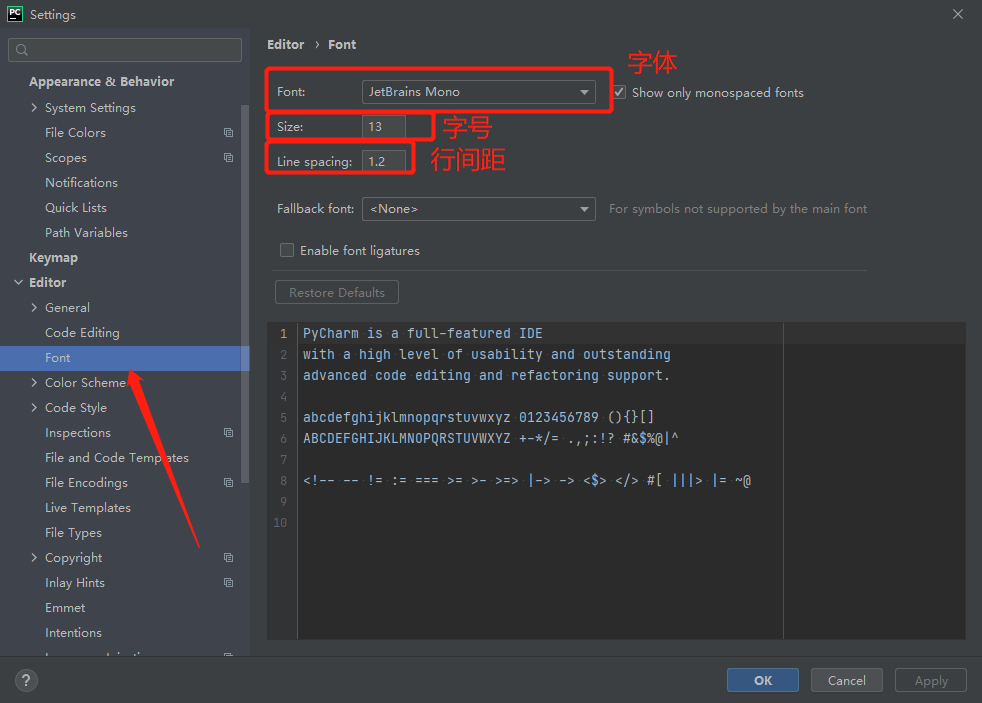Image resolution: width=982 pixels, height=703 pixels.
Task: Click the project-level icon beside File Colors
Action: tap(229, 133)
